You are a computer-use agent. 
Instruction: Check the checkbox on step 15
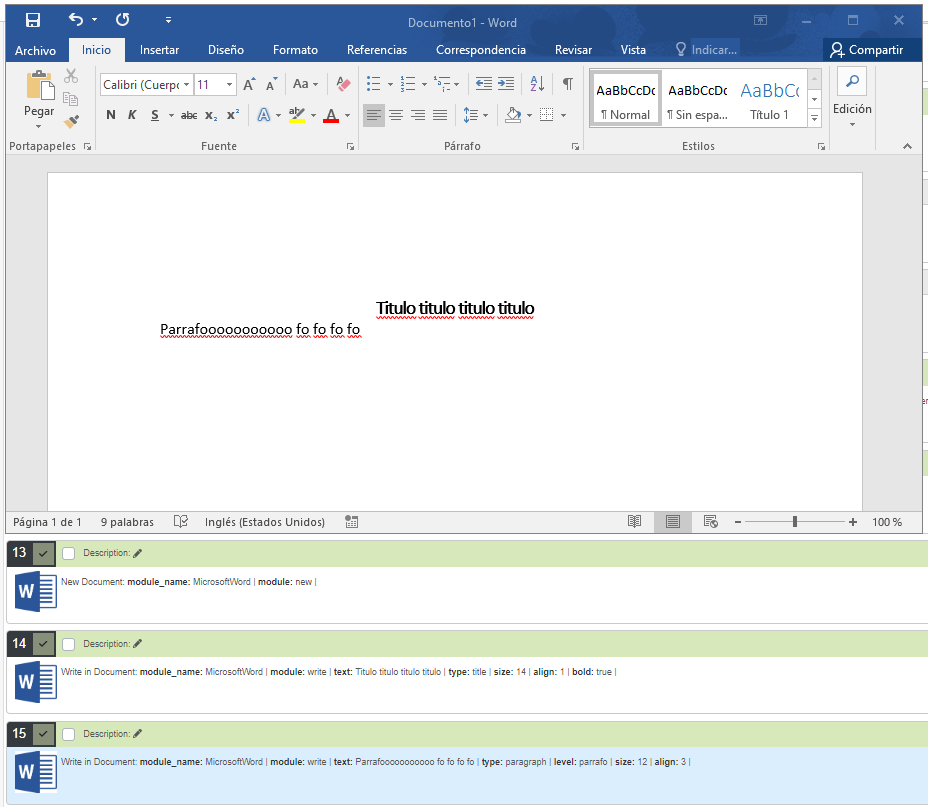click(x=69, y=734)
